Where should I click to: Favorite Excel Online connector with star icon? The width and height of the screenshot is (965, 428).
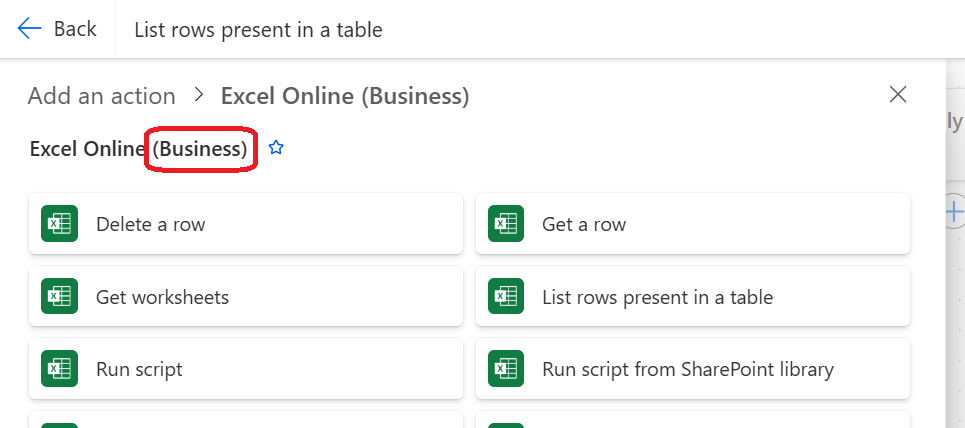pyautogui.click(x=276, y=148)
